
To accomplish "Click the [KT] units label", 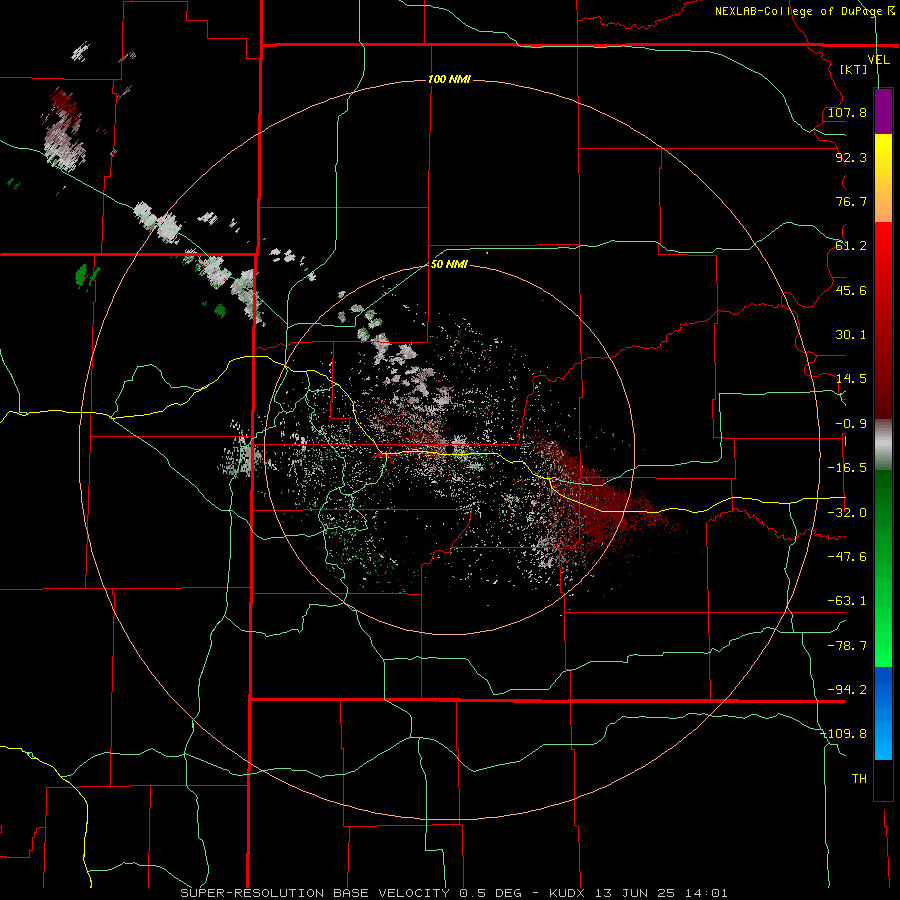I will [854, 69].
